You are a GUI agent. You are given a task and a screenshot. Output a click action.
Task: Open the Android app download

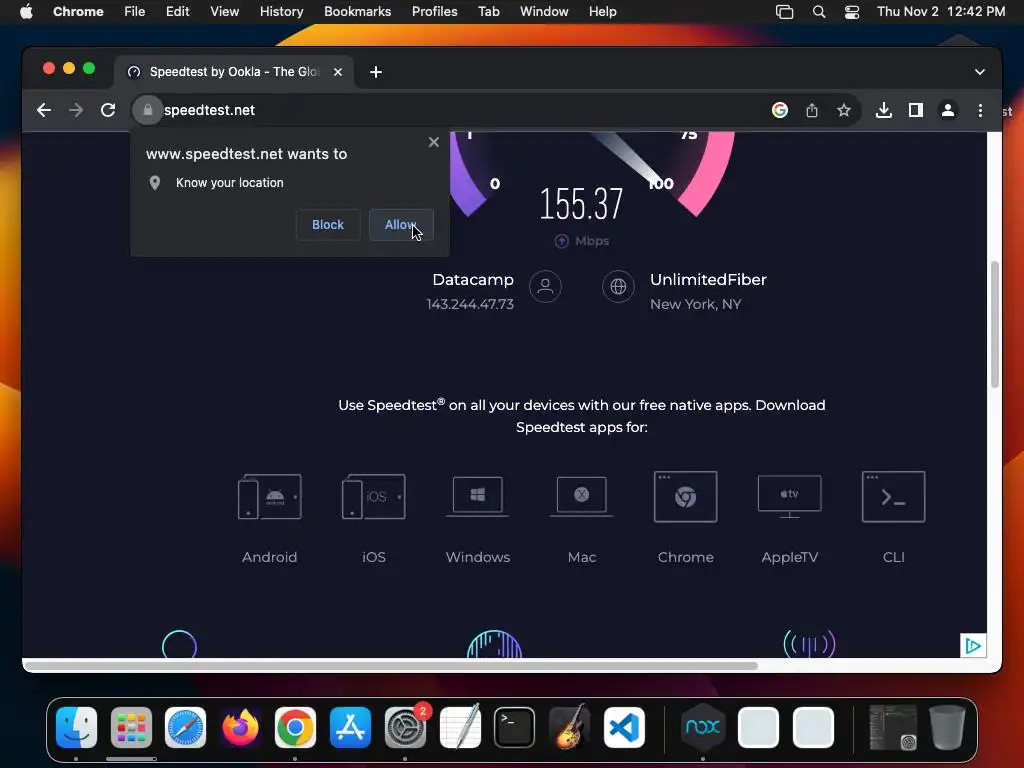point(270,518)
